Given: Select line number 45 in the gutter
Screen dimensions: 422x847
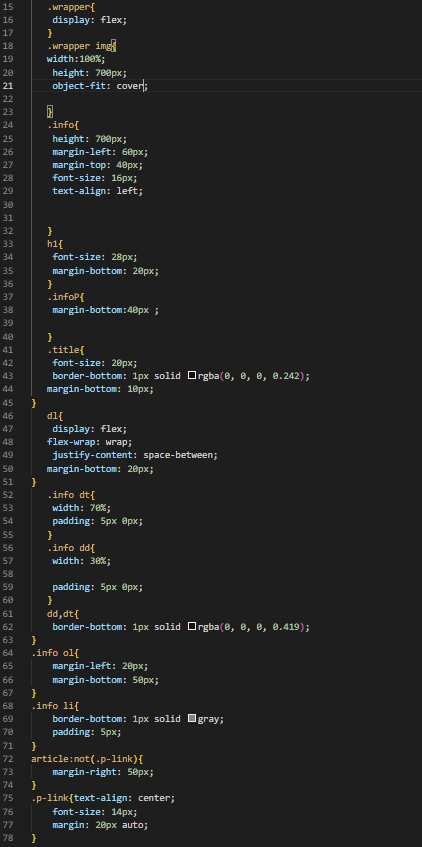Looking at the screenshot, I should pyautogui.click(x=10, y=402).
